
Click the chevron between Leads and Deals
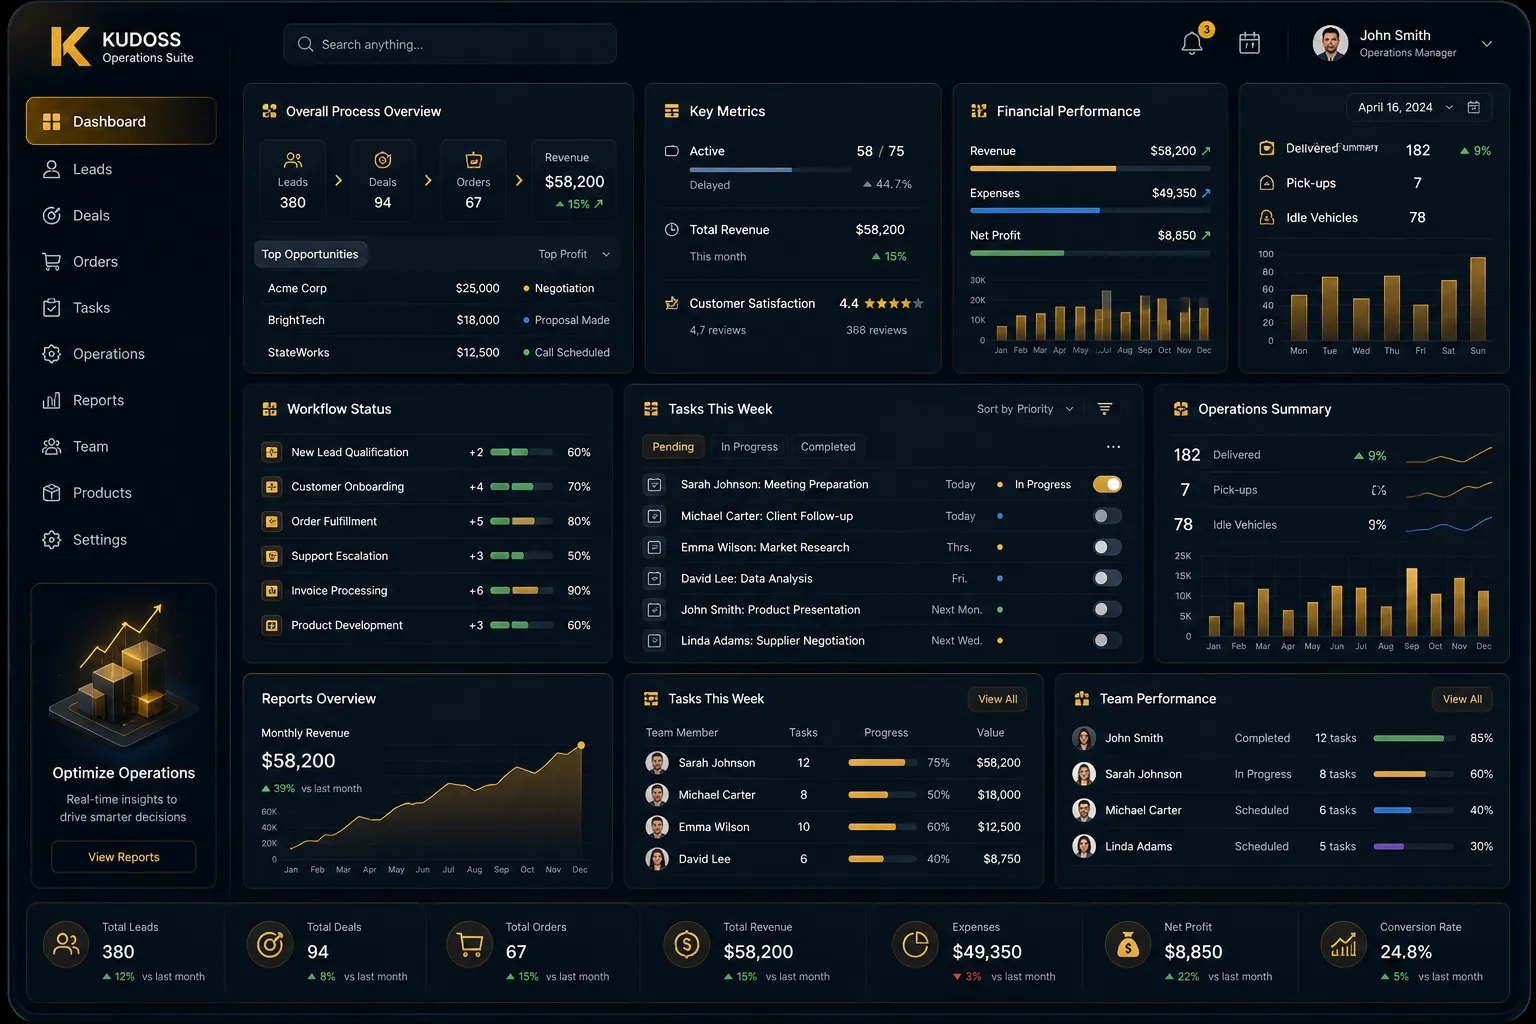338,181
